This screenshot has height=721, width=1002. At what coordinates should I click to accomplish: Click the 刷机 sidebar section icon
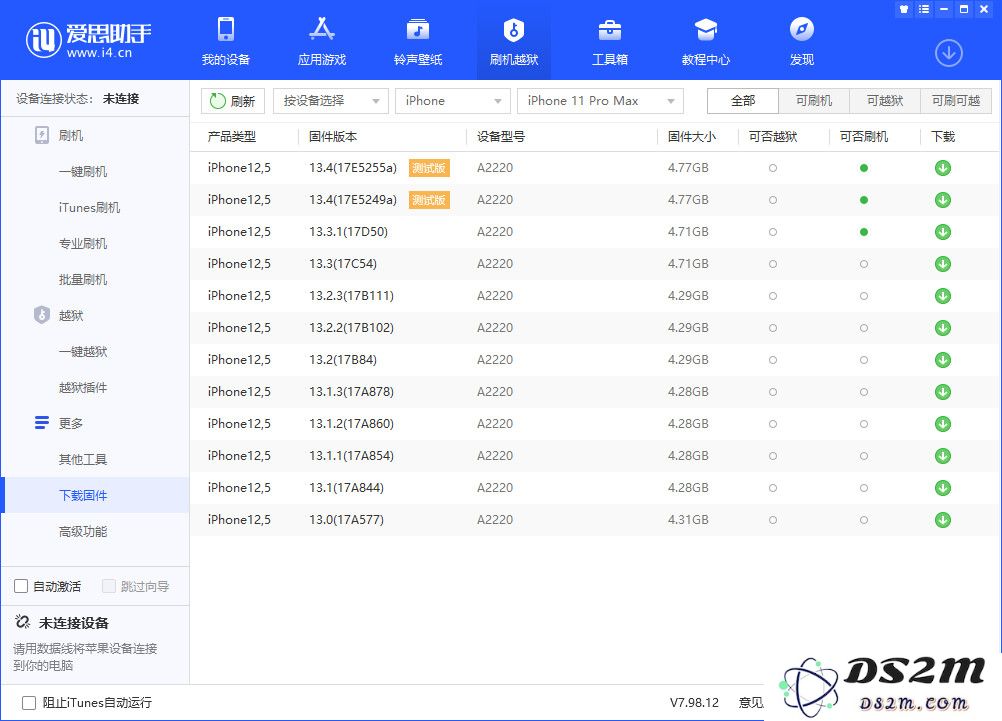coord(42,135)
